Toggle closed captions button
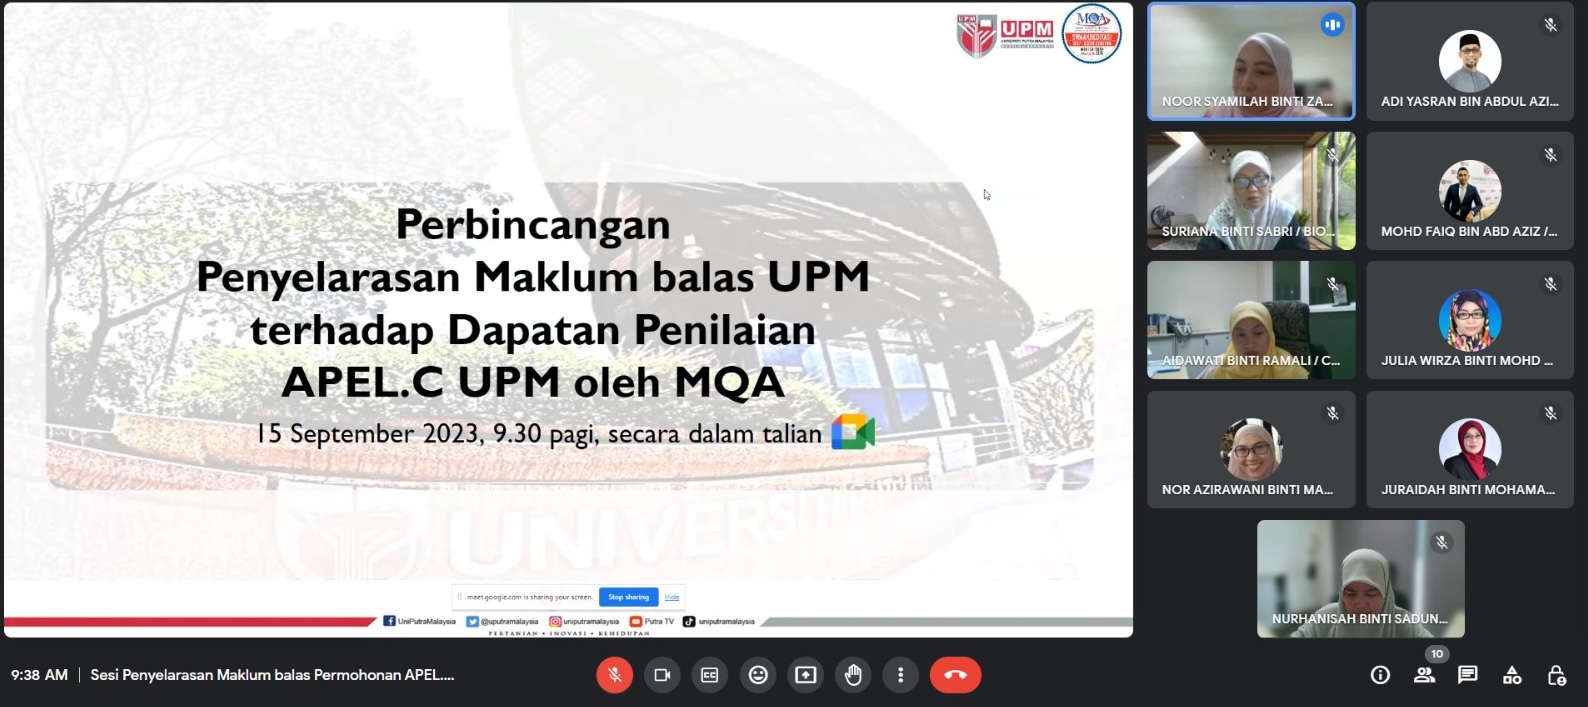The width and height of the screenshot is (1588, 707). coord(710,675)
